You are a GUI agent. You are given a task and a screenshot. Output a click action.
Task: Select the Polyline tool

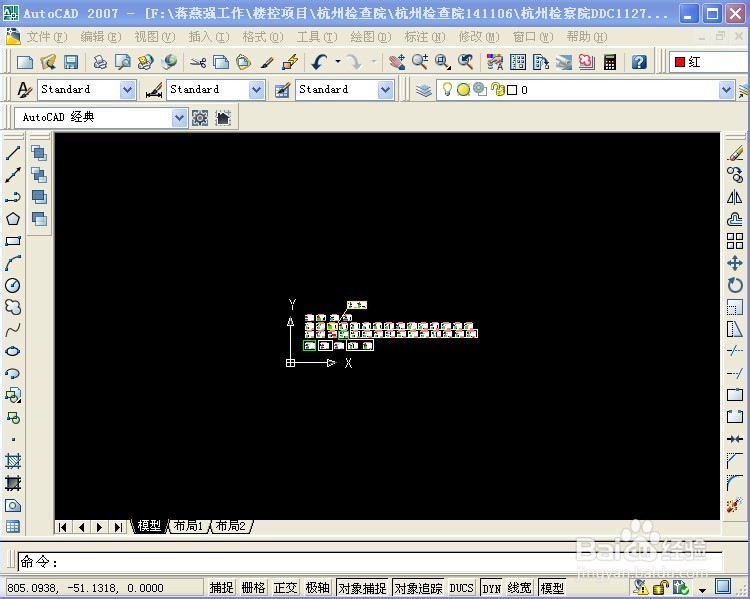pyautogui.click(x=13, y=197)
